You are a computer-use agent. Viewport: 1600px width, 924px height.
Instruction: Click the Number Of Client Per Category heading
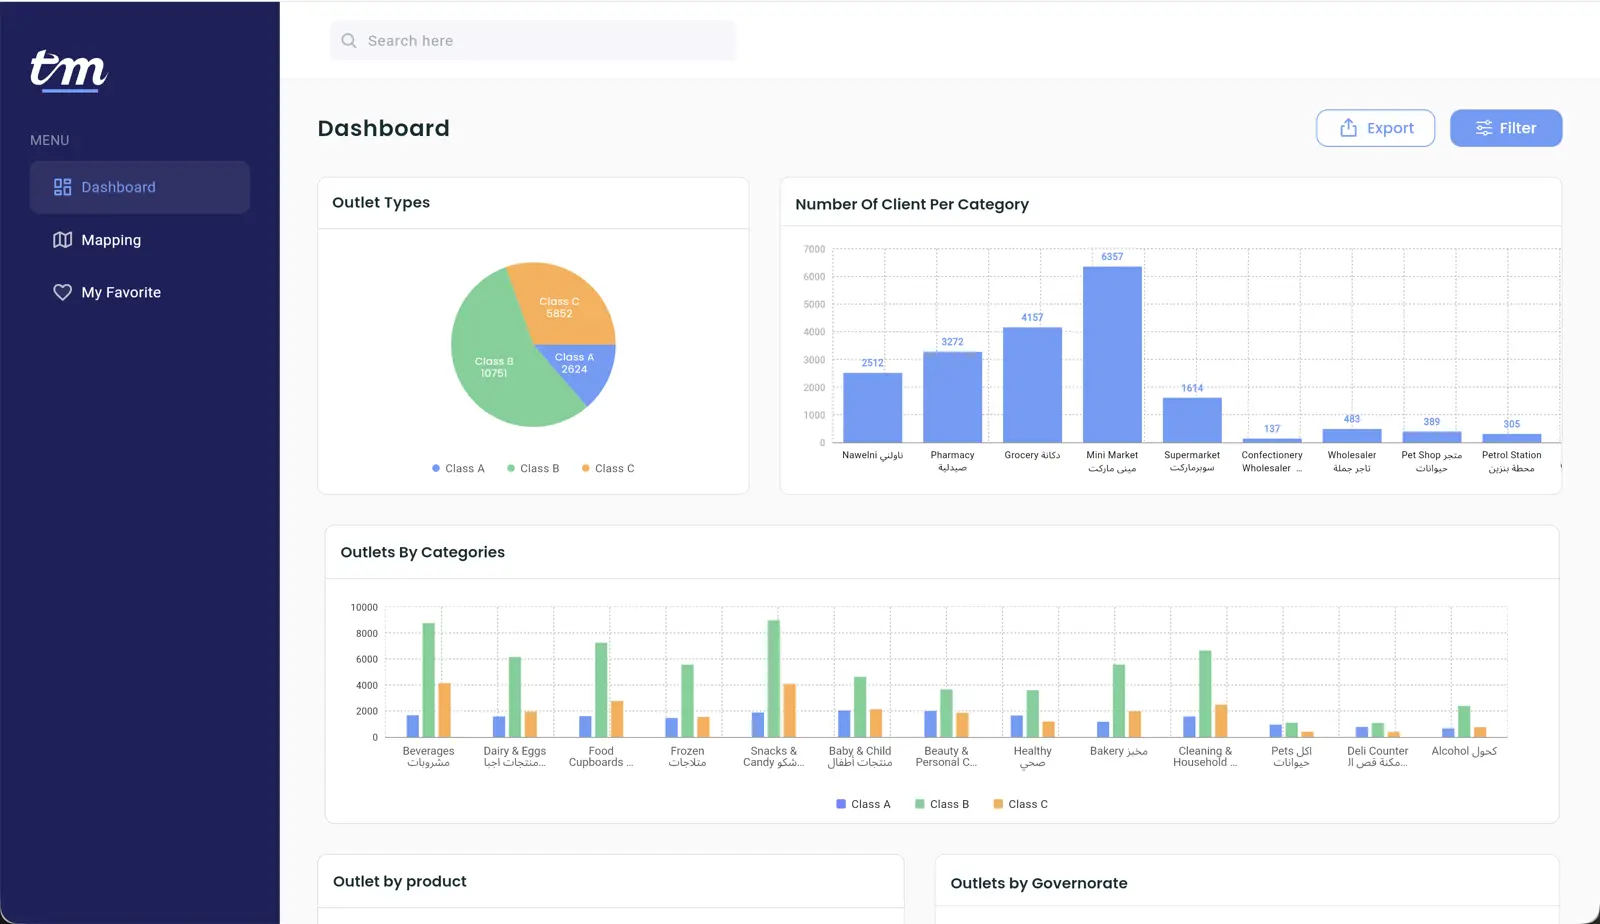[912, 204]
